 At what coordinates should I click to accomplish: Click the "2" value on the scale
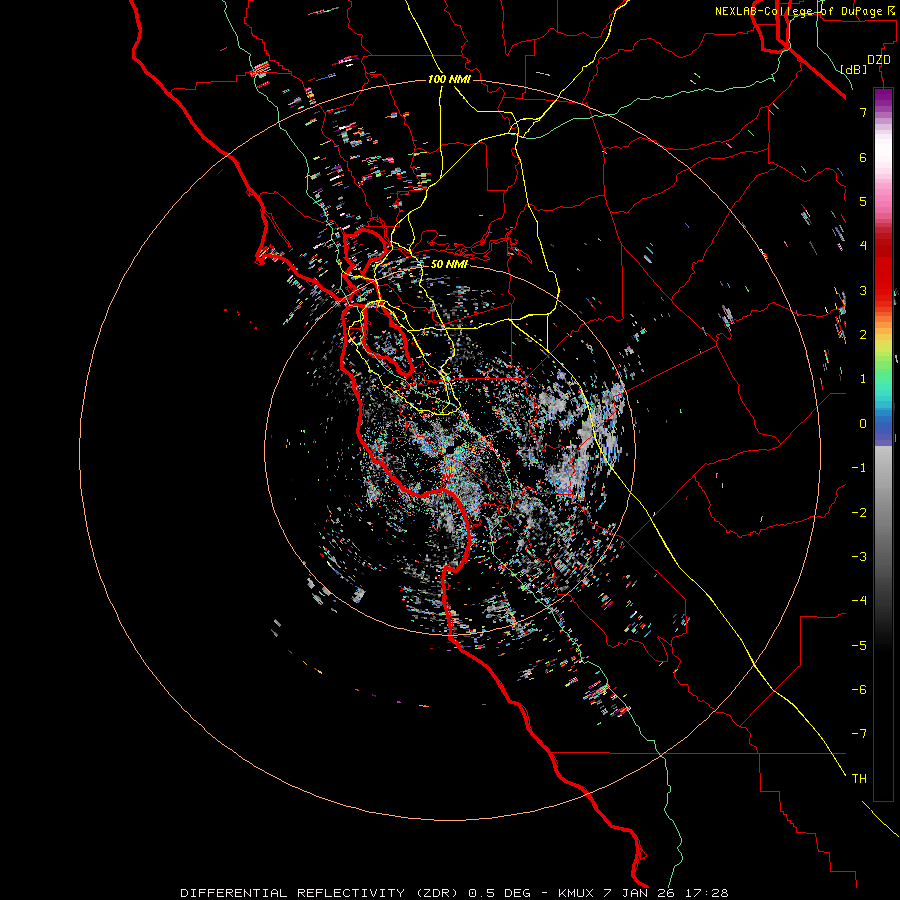[863, 335]
